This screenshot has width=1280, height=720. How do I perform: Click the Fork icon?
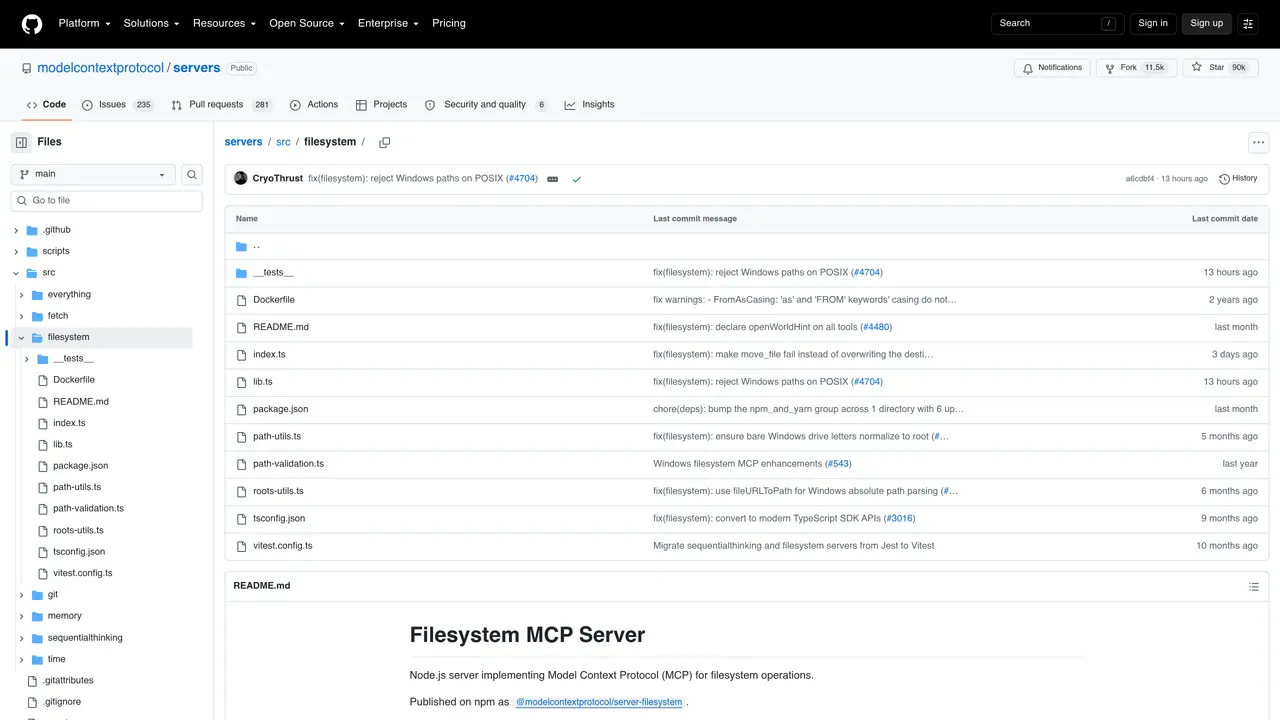pos(1109,68)
